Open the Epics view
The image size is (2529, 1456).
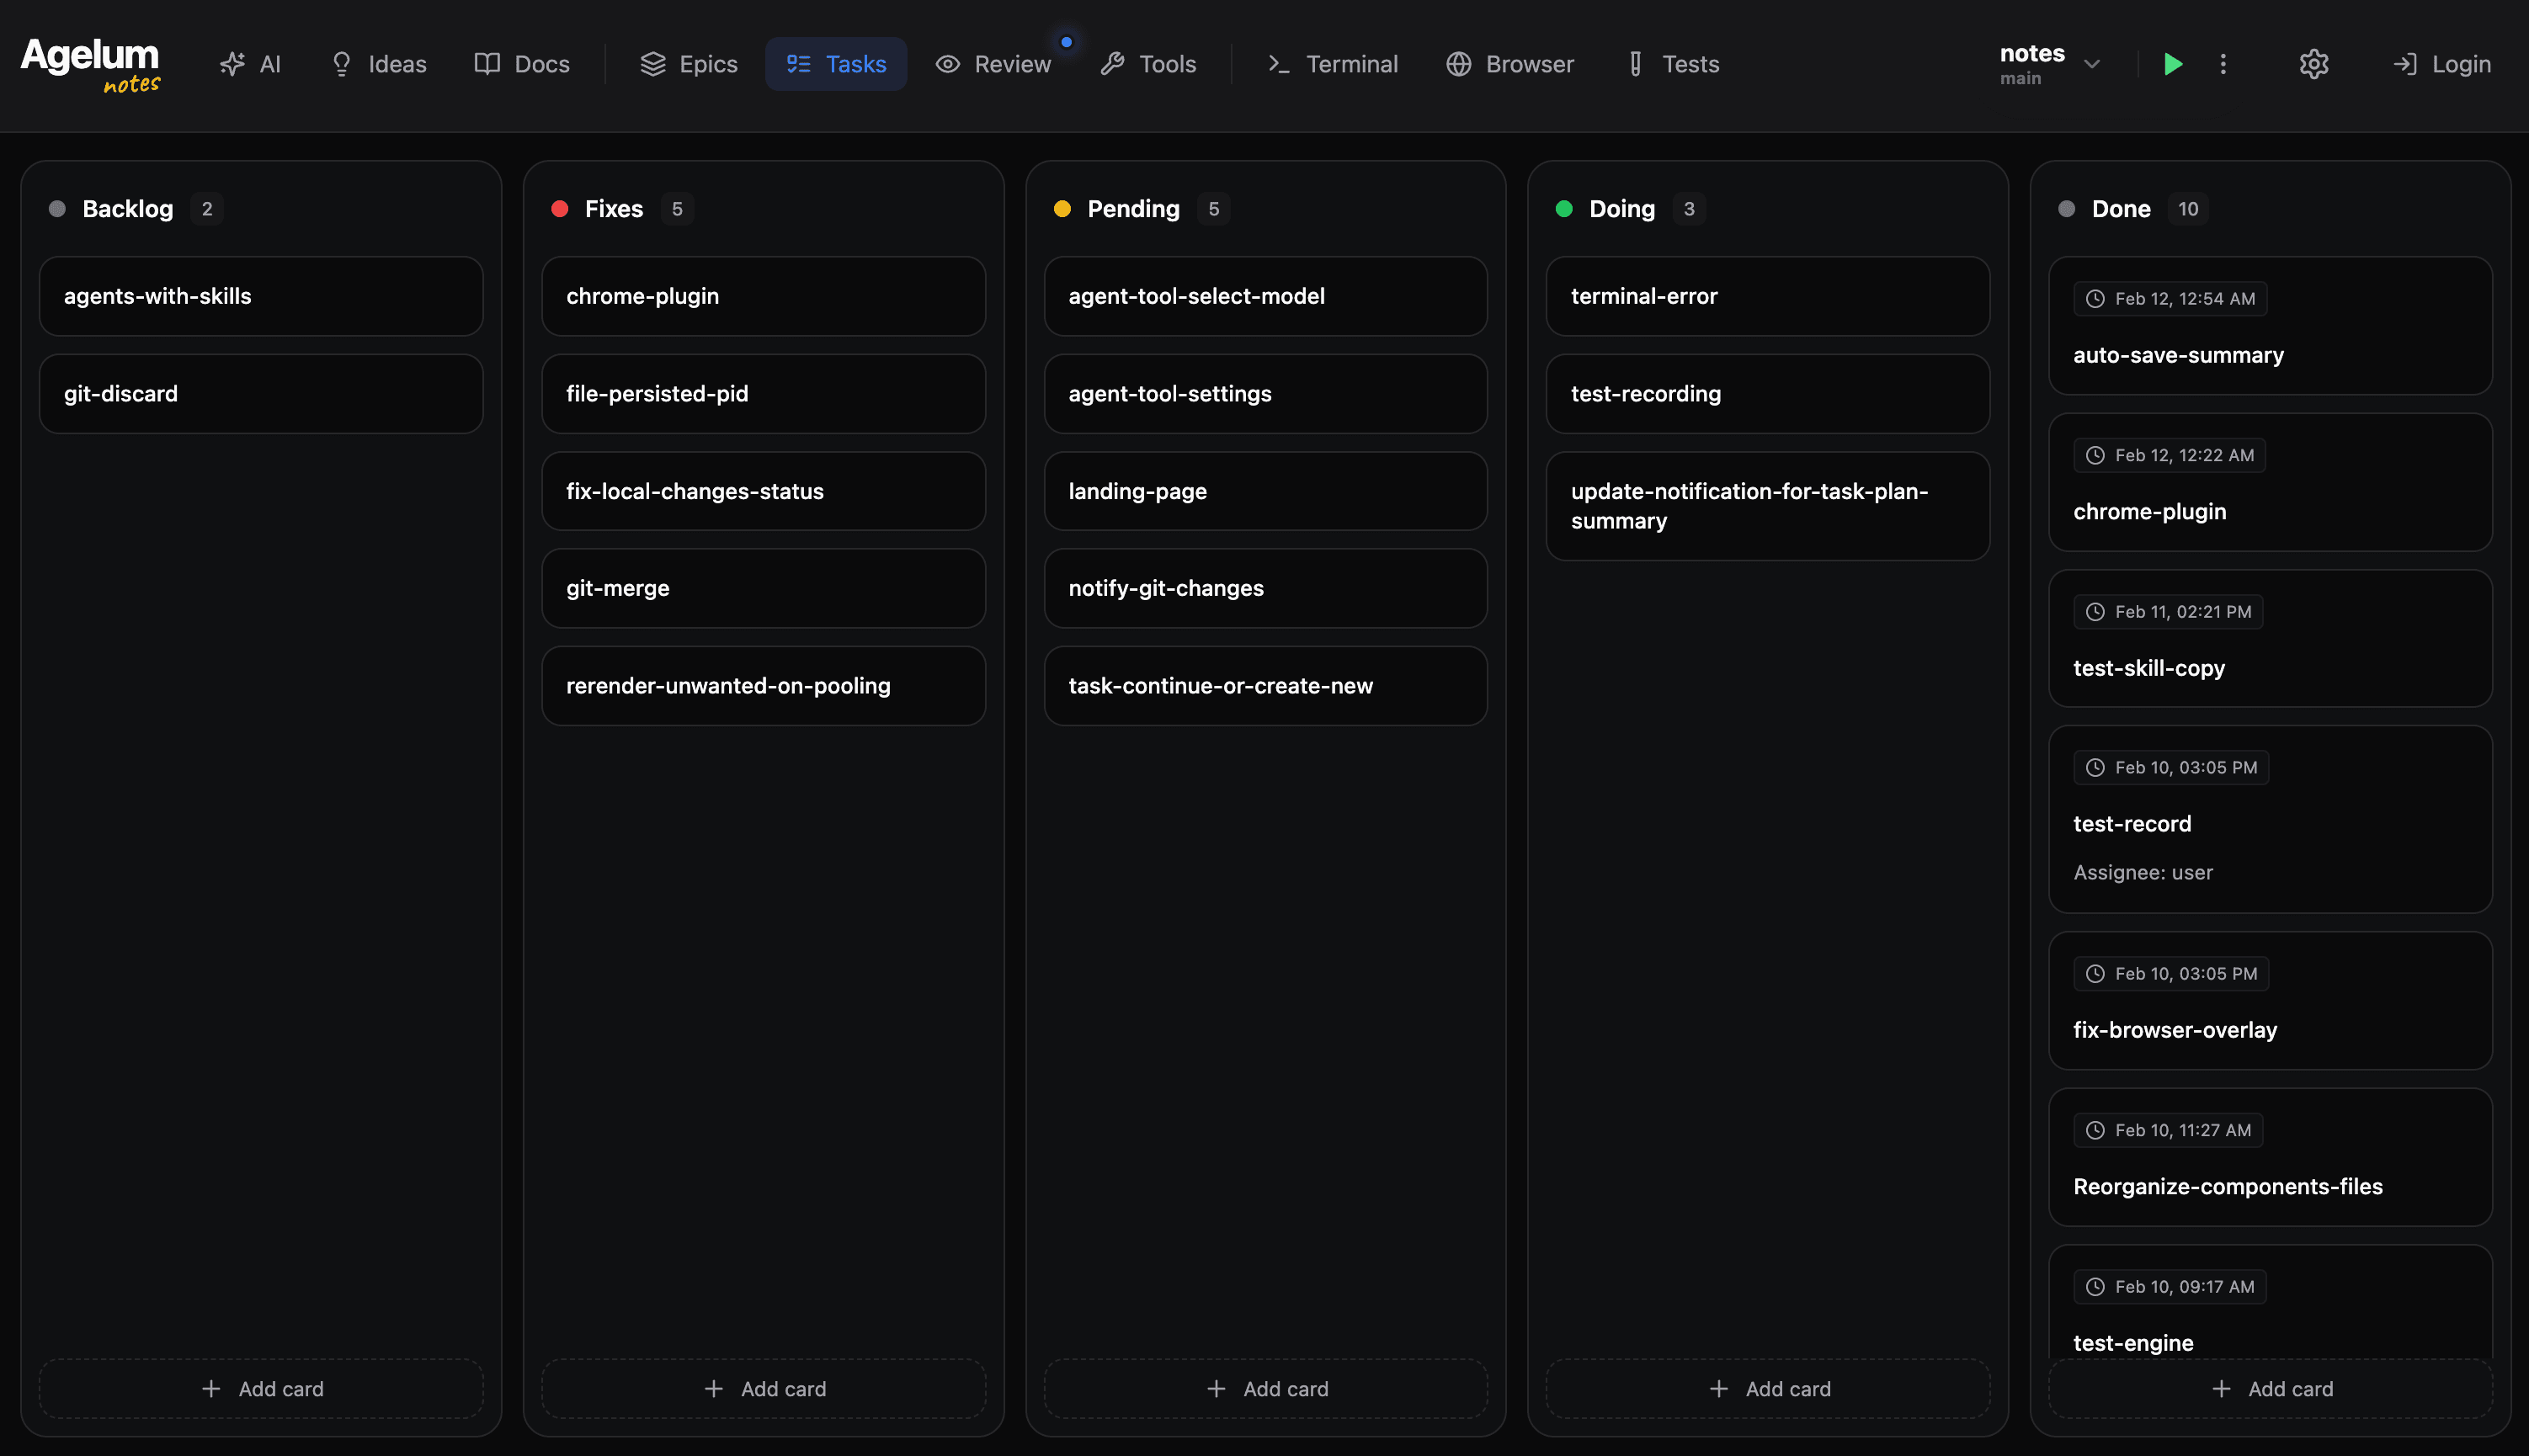[687, 63]
